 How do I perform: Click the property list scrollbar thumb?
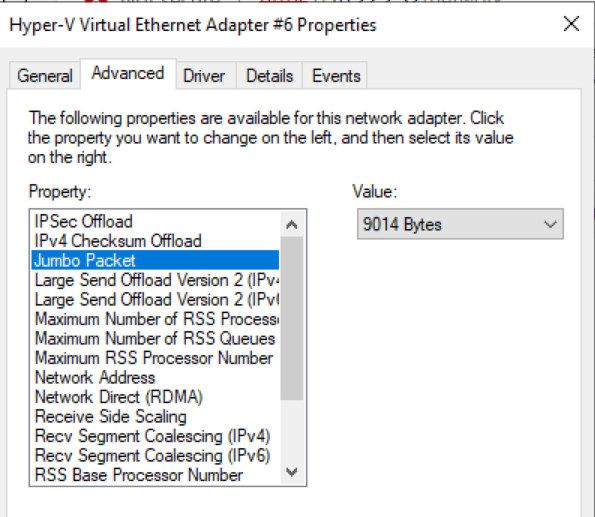click(291, 318)
